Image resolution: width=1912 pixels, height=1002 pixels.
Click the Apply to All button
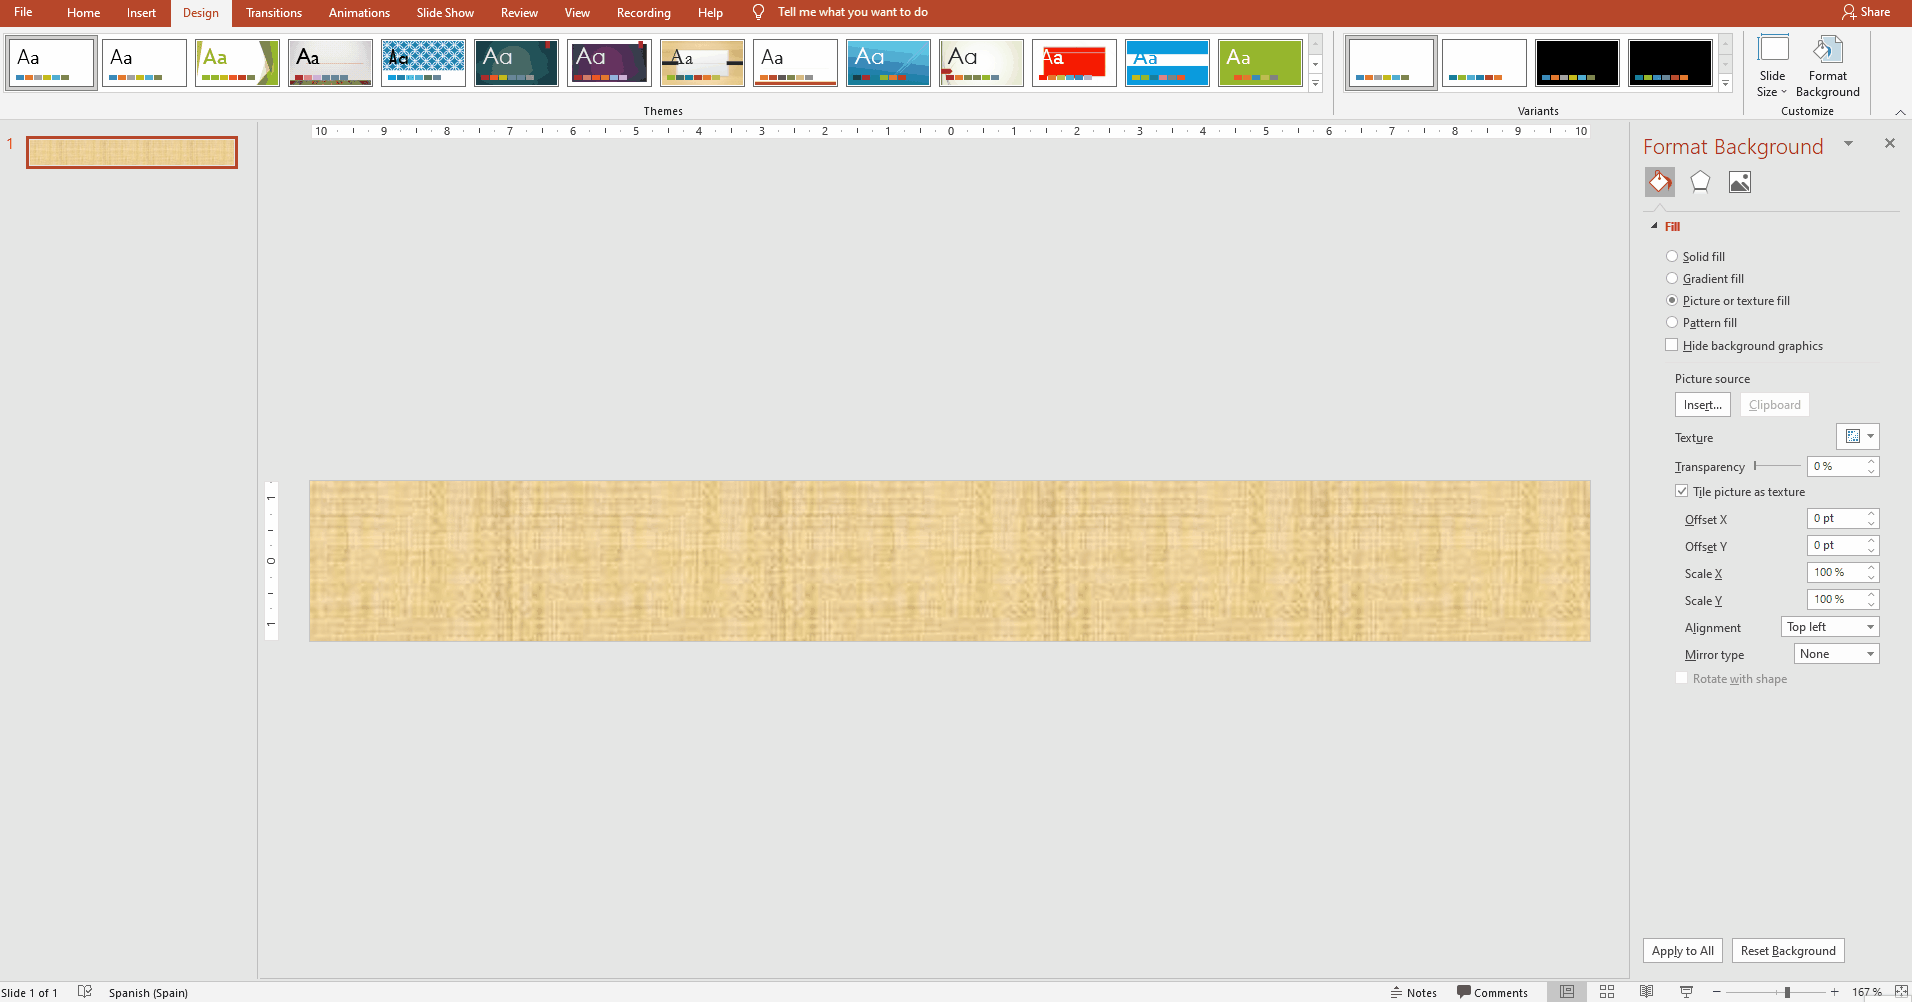coord(1682,951)
